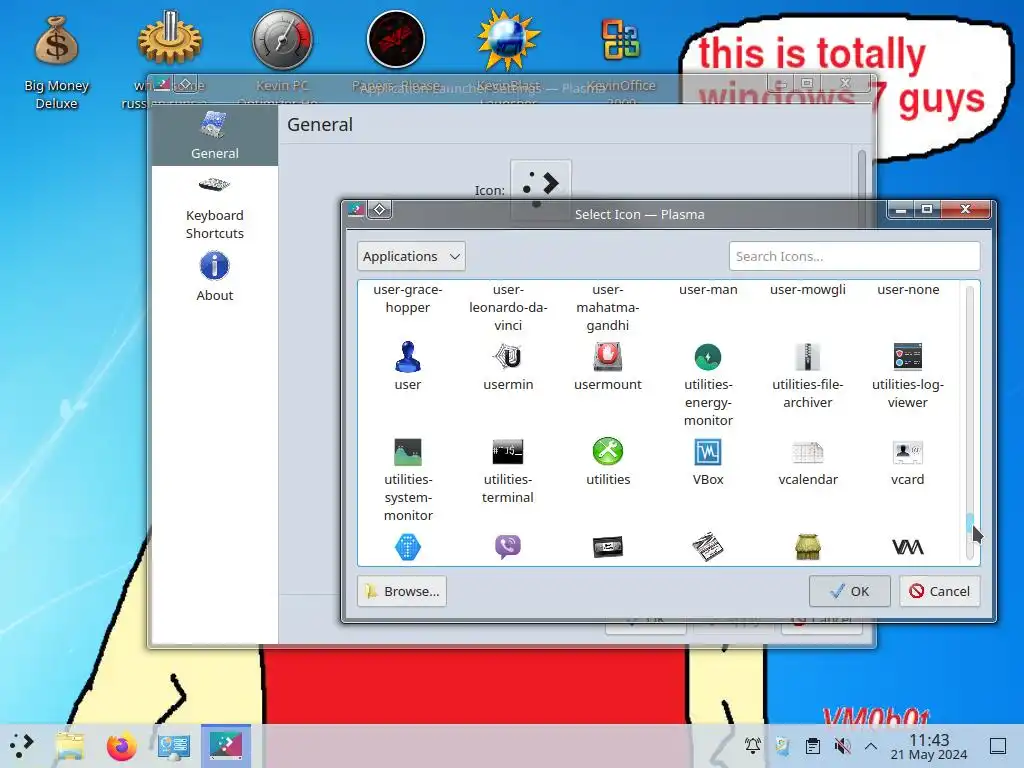Viewport: 1024px width, 768px height.
Task: Select user-grace-hopper label
Action: tap(408, 298)
